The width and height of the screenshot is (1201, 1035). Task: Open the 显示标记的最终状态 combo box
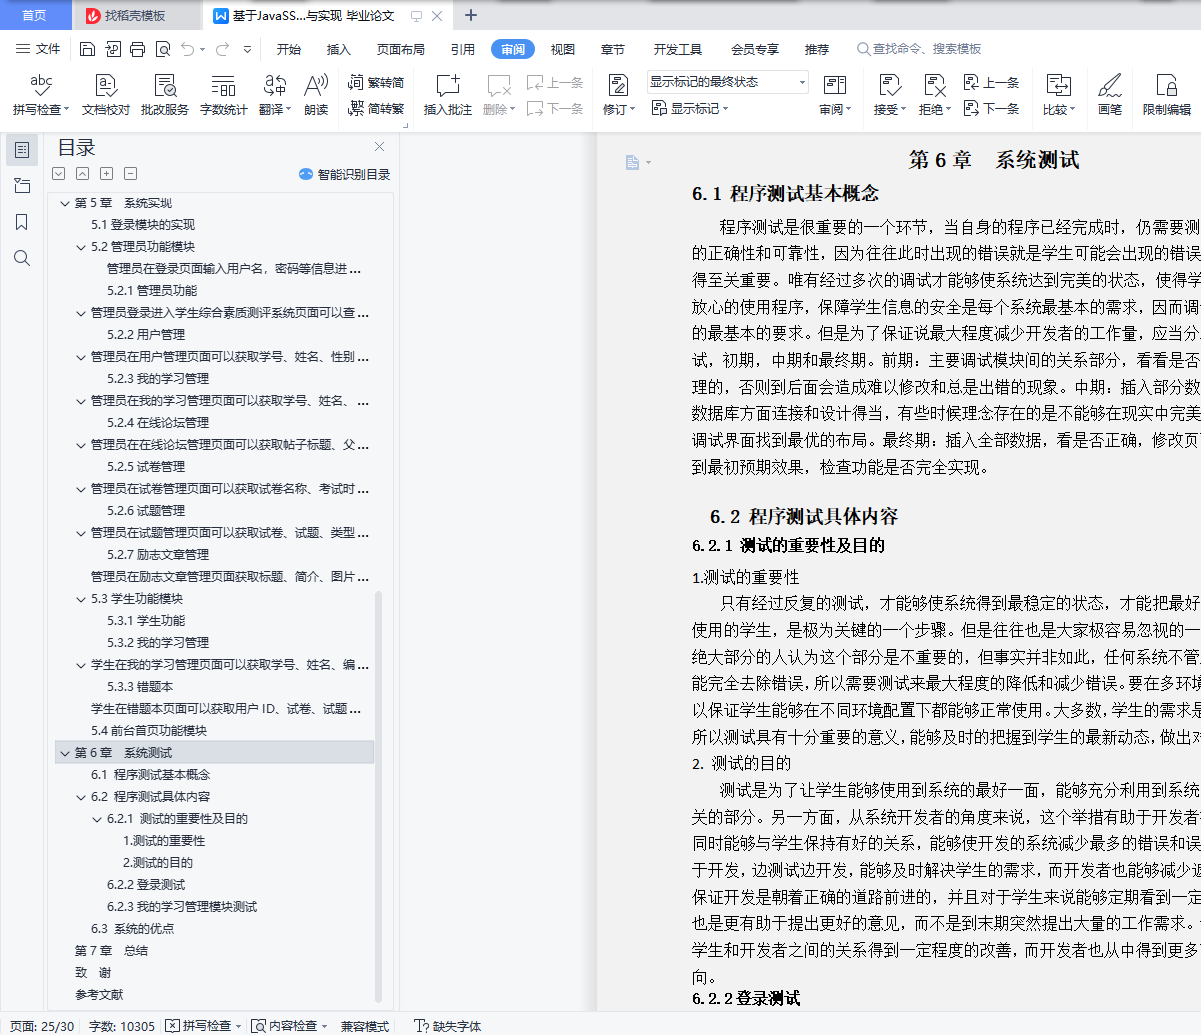pos(727,82)
